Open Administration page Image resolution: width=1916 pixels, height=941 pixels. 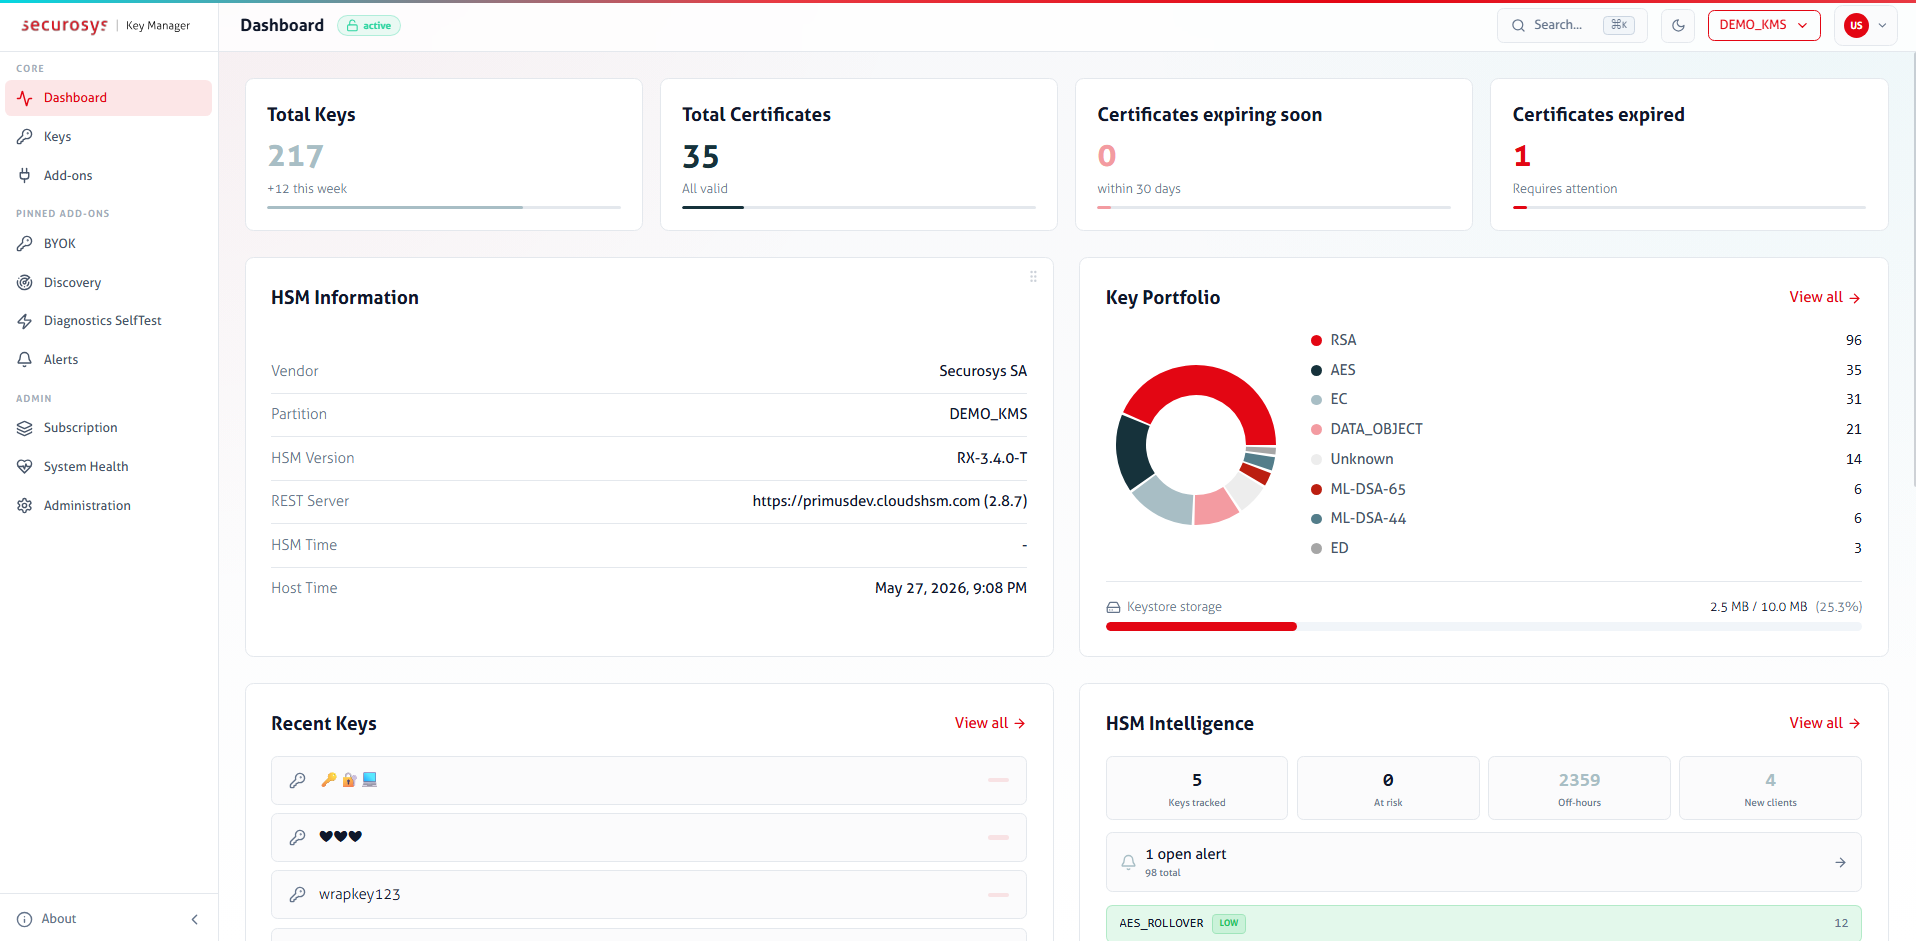click(109, 506)
